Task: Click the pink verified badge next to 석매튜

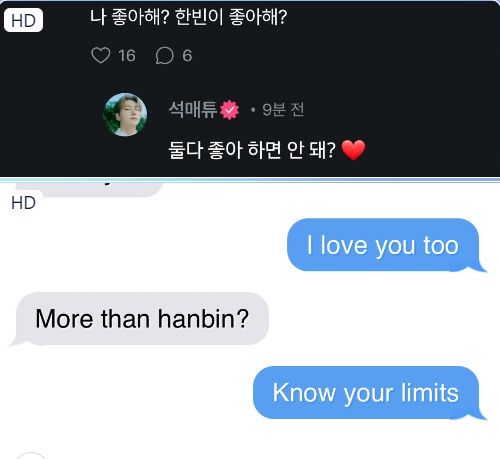Action: (x=230, y=110)
